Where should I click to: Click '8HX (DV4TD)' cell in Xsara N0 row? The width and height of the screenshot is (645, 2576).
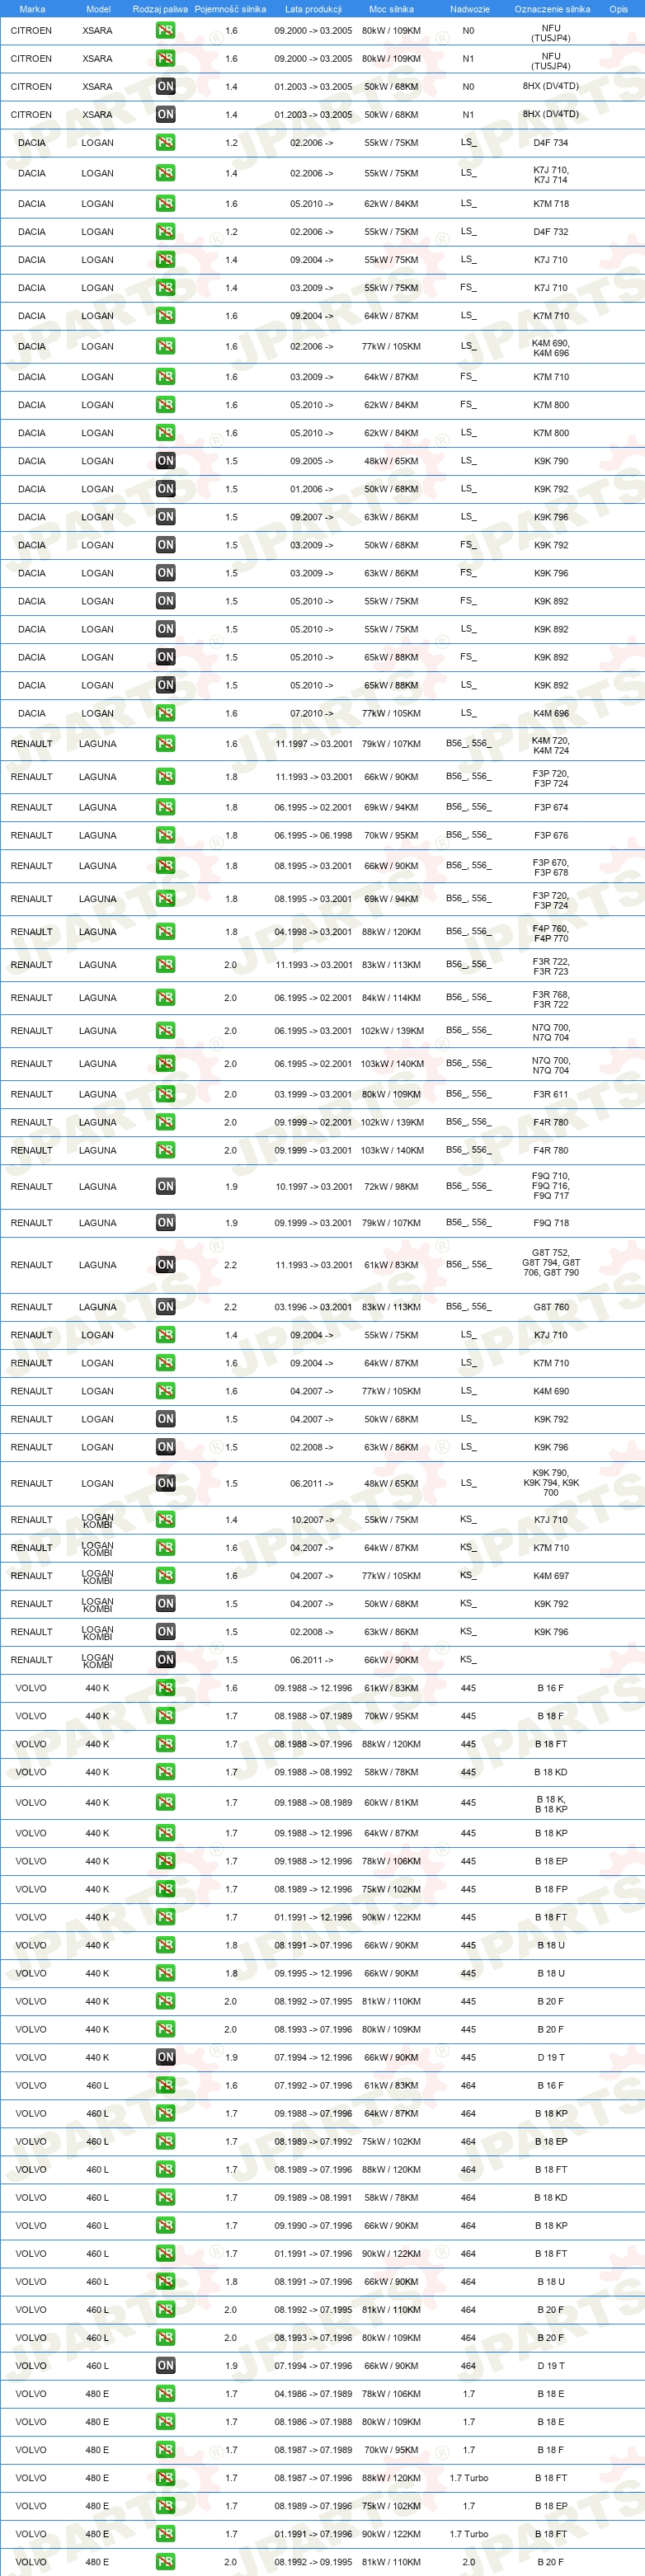pos(551,87)
